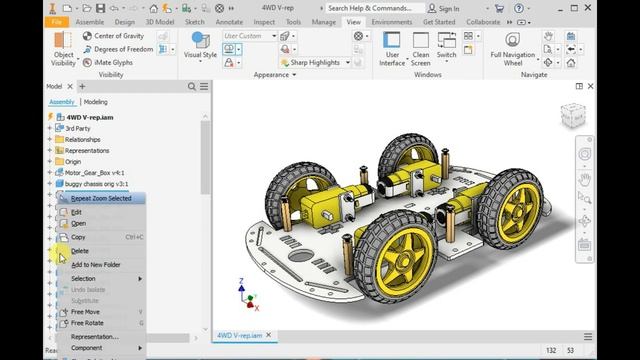Switch to the Inspect ribbon tab
This screenshot has height=360, width=640.
coord(264,22)
